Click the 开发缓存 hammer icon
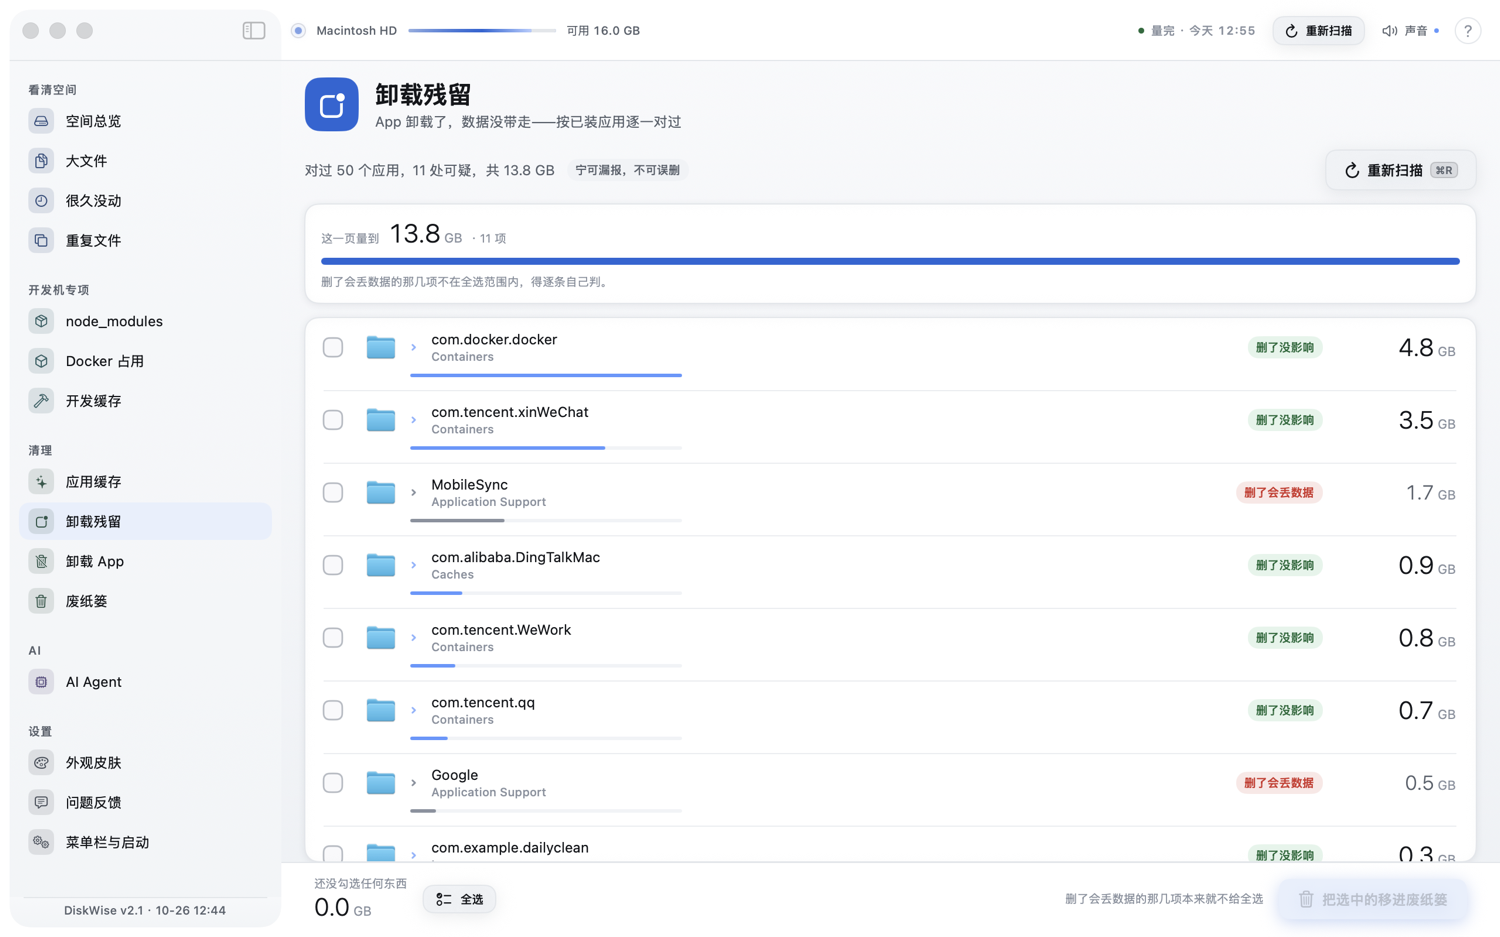 (41, 401)
